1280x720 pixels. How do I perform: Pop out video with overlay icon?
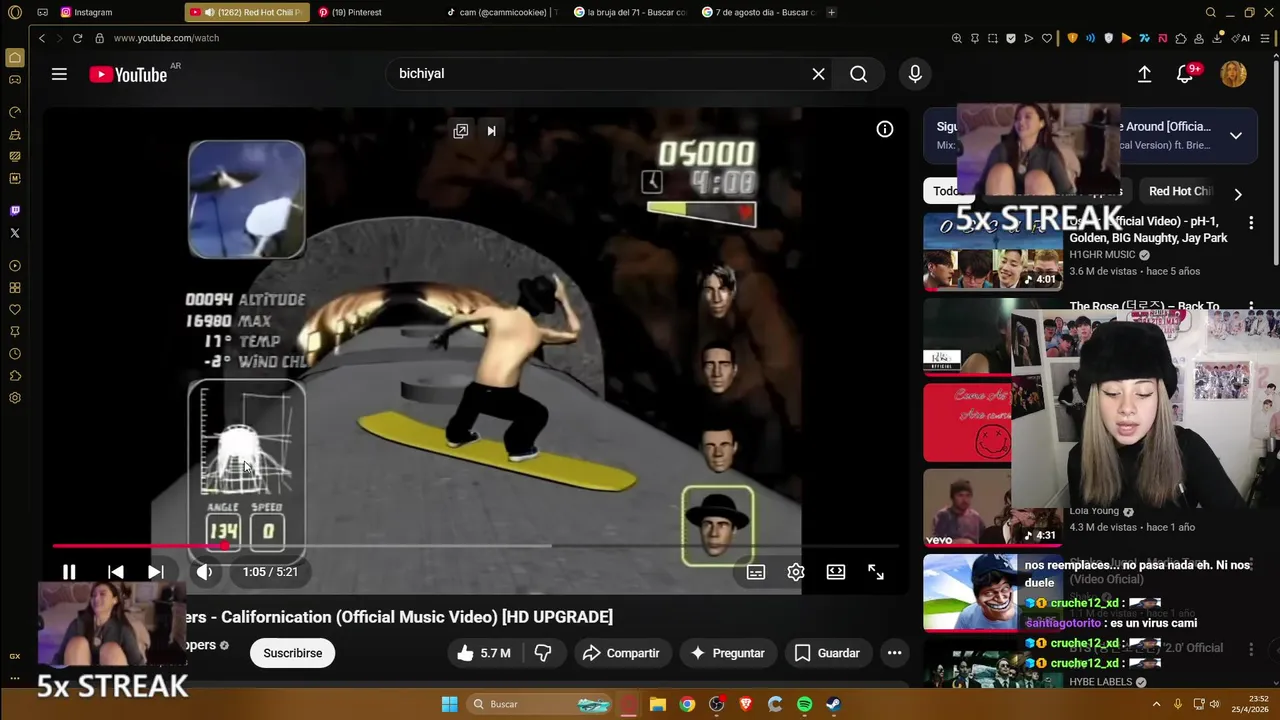click(x=461, y=131)
